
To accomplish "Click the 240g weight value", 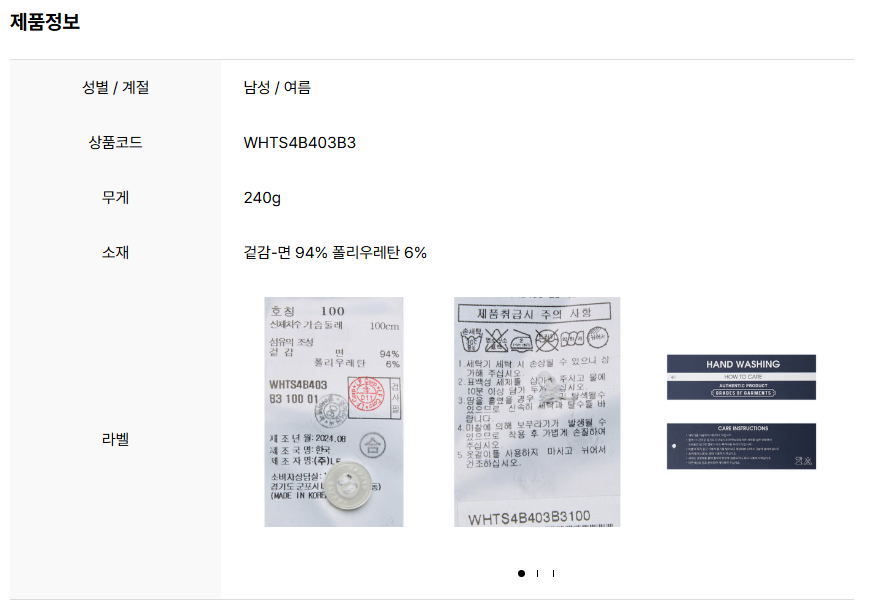I will (x=262, y=198).
